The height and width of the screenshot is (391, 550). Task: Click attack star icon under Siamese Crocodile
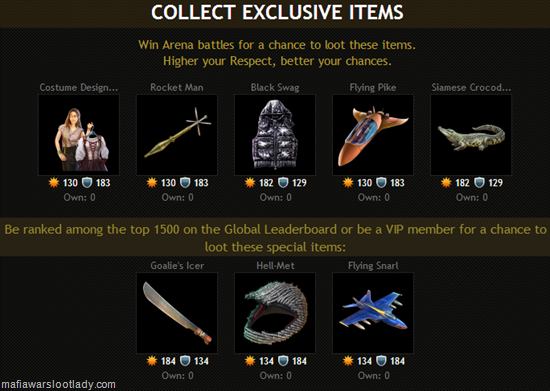(446, 183)
